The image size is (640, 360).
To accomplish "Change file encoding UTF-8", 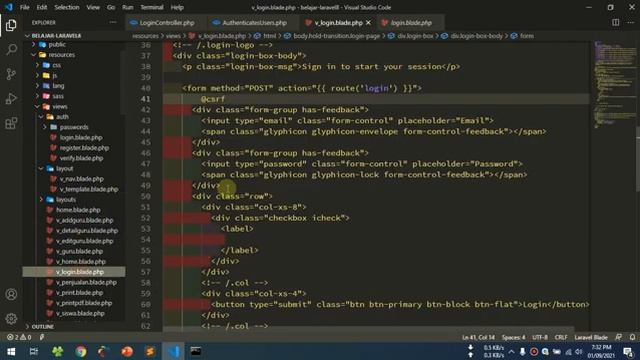I will point(540,337).
